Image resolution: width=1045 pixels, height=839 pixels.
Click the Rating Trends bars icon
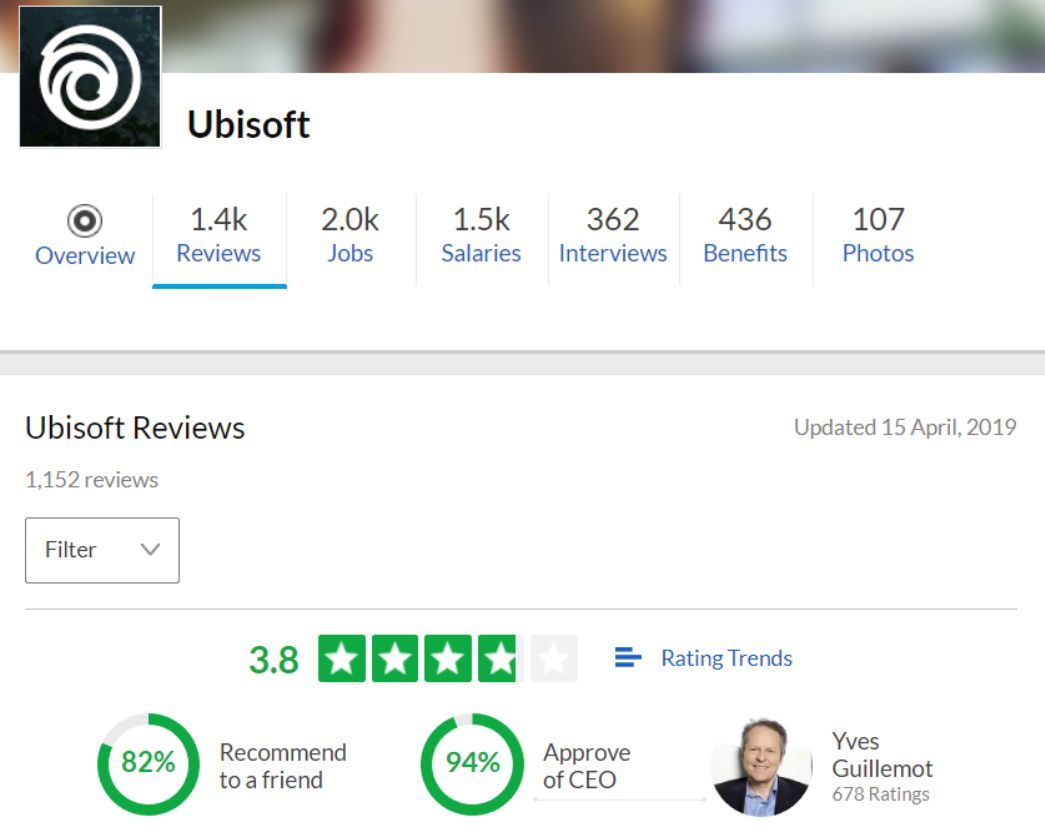coord(628,658)
